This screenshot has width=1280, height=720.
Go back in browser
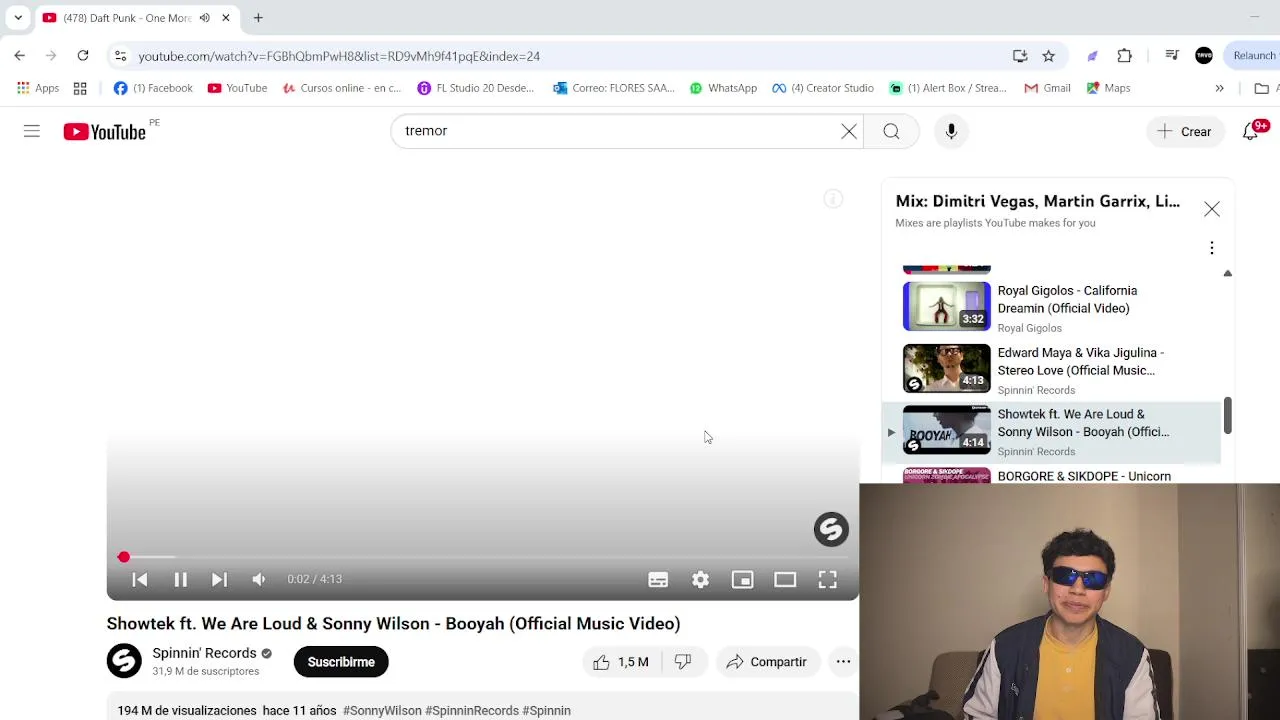[20, 56]
